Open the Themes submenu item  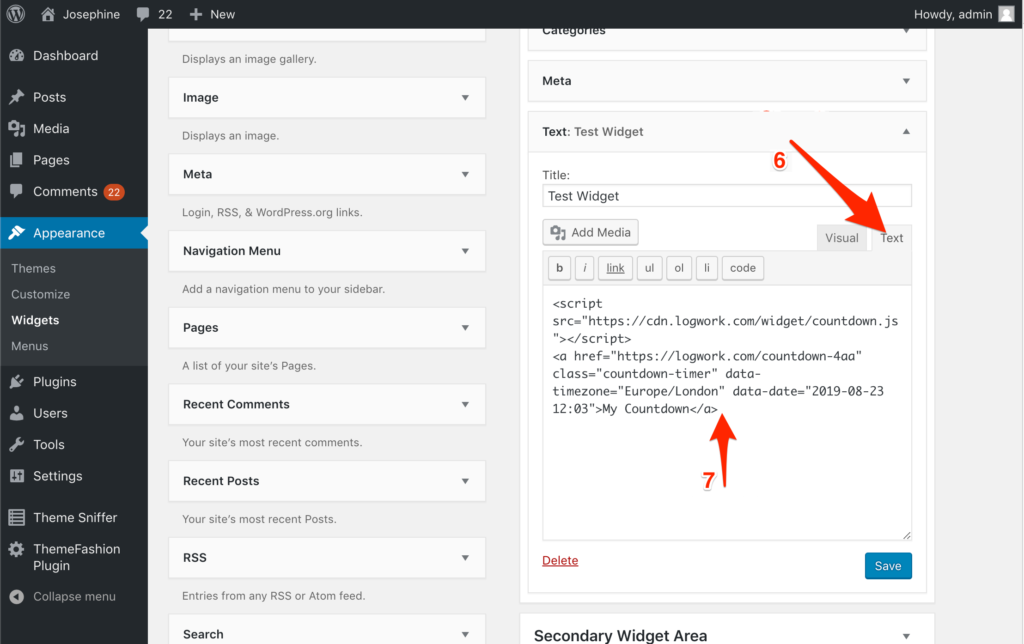coord(33,268)
